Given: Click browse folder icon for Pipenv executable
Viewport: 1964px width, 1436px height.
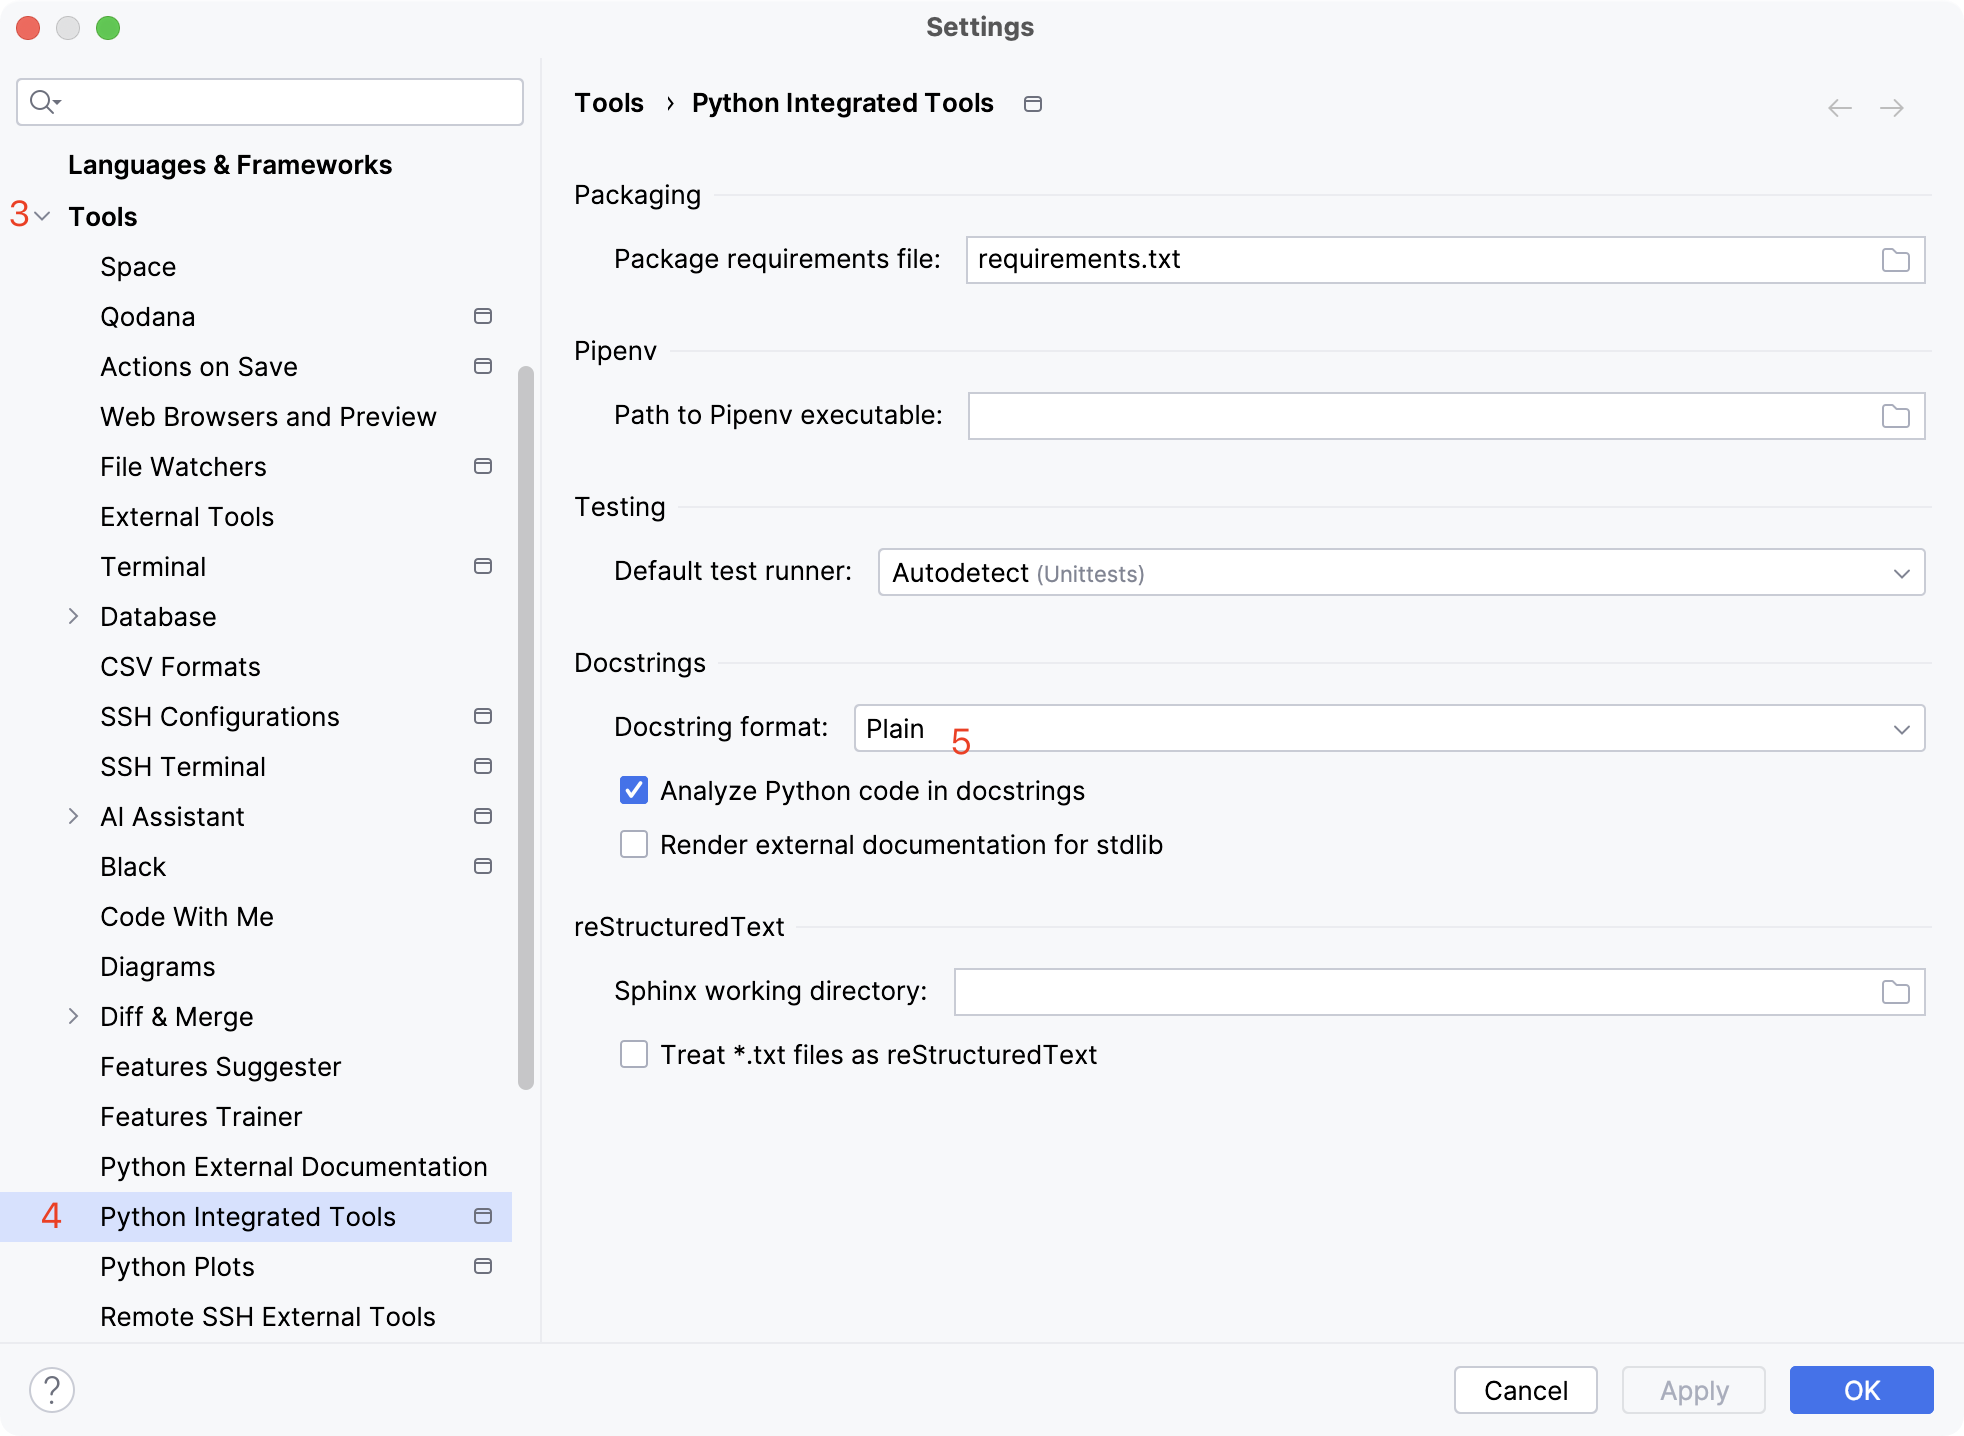Looking at the screenshot, I should coord(1895,416).
